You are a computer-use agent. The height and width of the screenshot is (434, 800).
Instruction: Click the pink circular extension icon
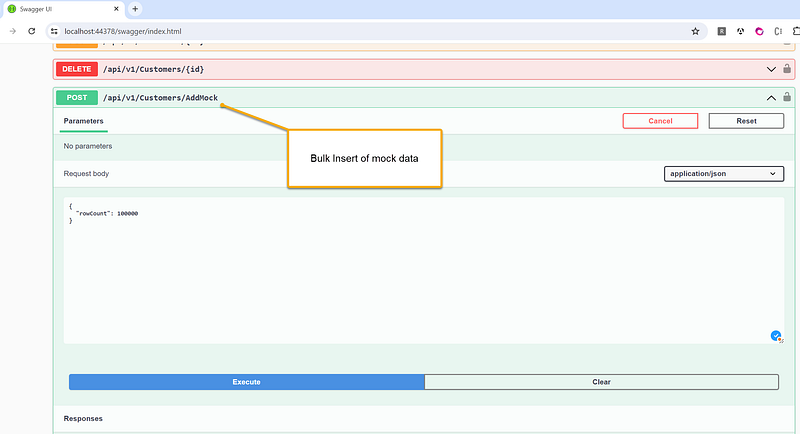click(759, 31)
